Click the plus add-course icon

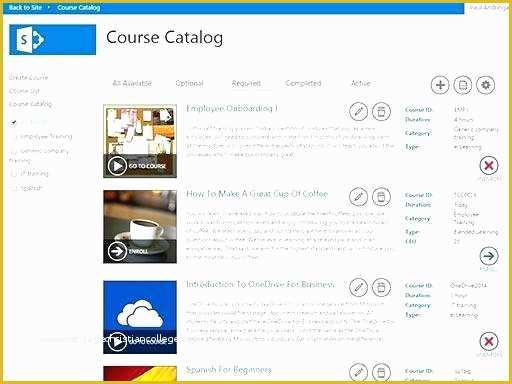(x=440, y=85)
